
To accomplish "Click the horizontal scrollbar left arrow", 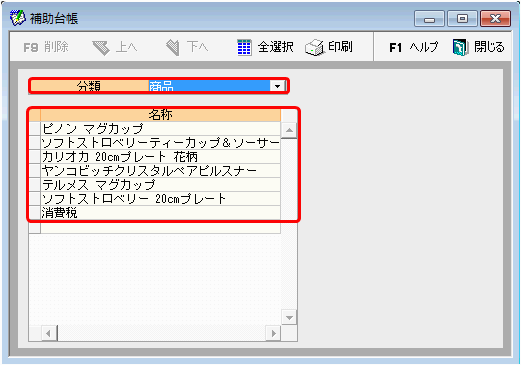I will [49, 333].
